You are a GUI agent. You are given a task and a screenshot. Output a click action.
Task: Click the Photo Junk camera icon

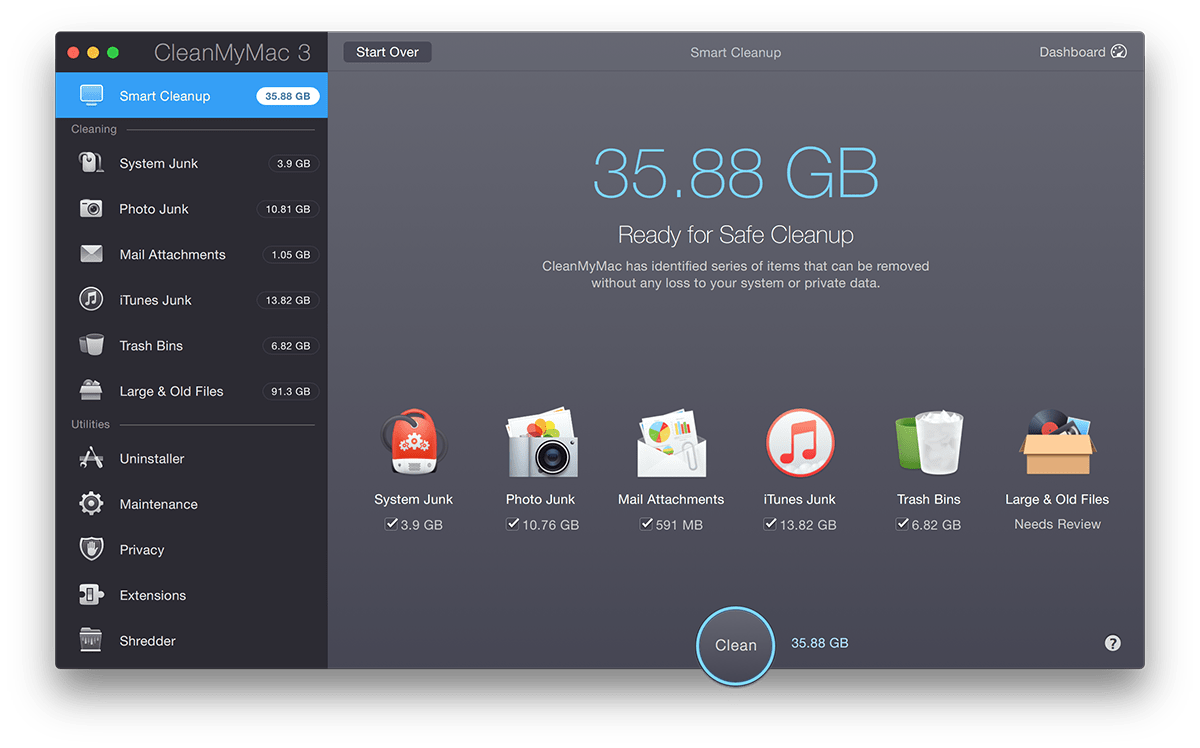(x=541, y=443)
